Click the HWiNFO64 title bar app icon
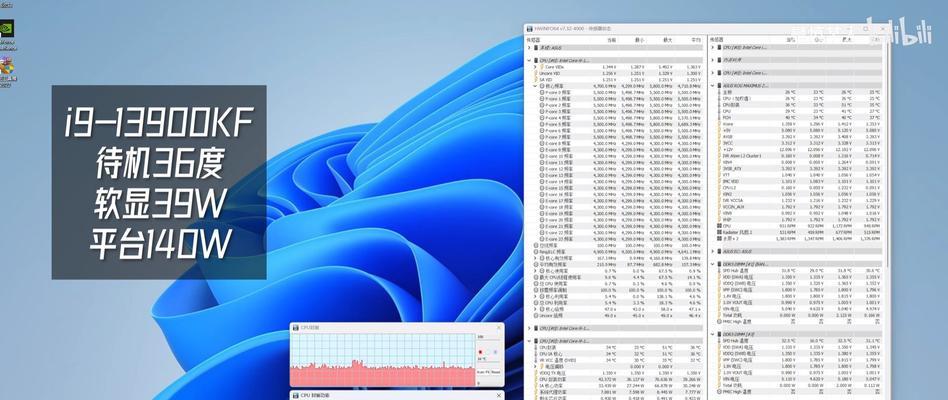 coord(529,28)
